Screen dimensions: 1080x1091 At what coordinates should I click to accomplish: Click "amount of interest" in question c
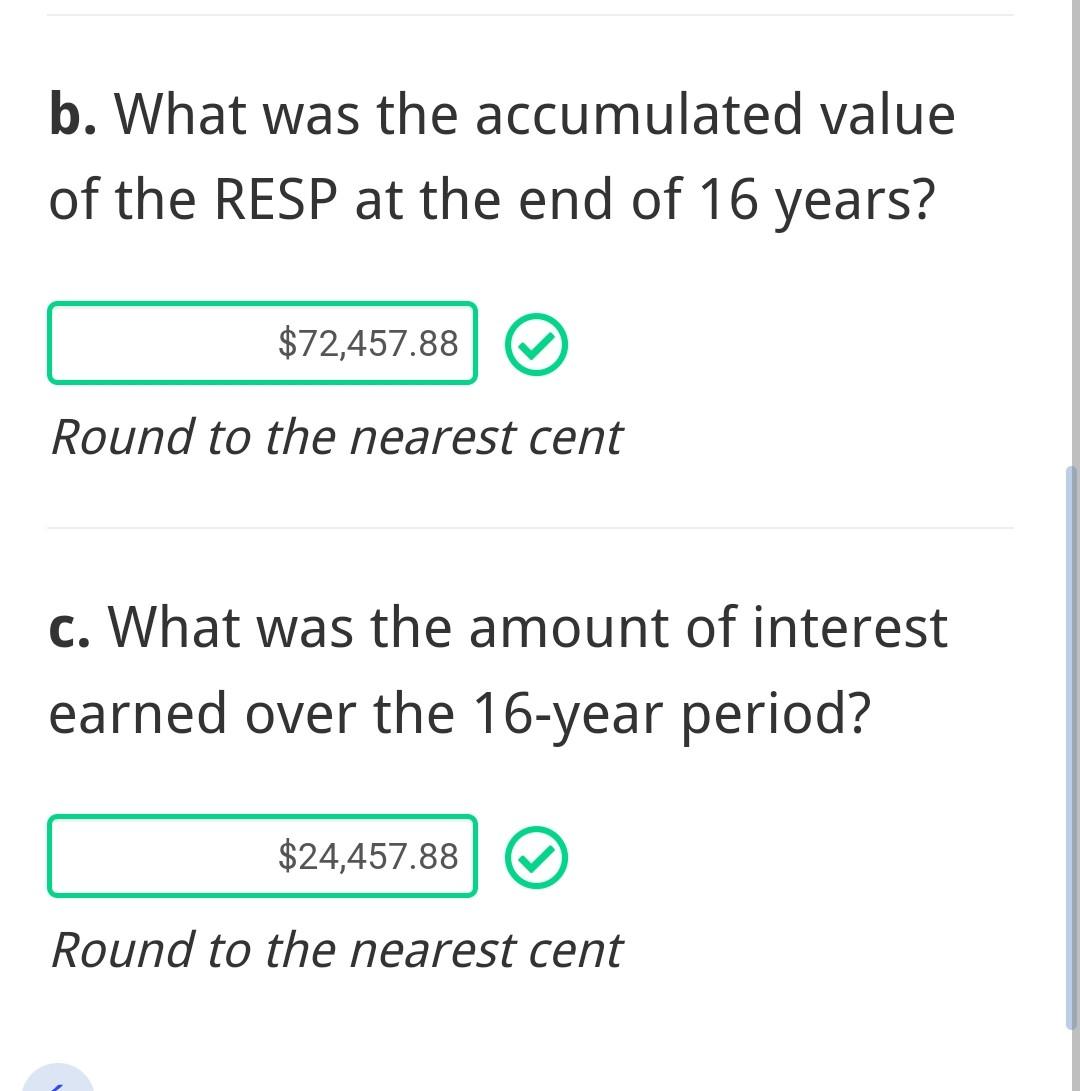tap(708, 628)
